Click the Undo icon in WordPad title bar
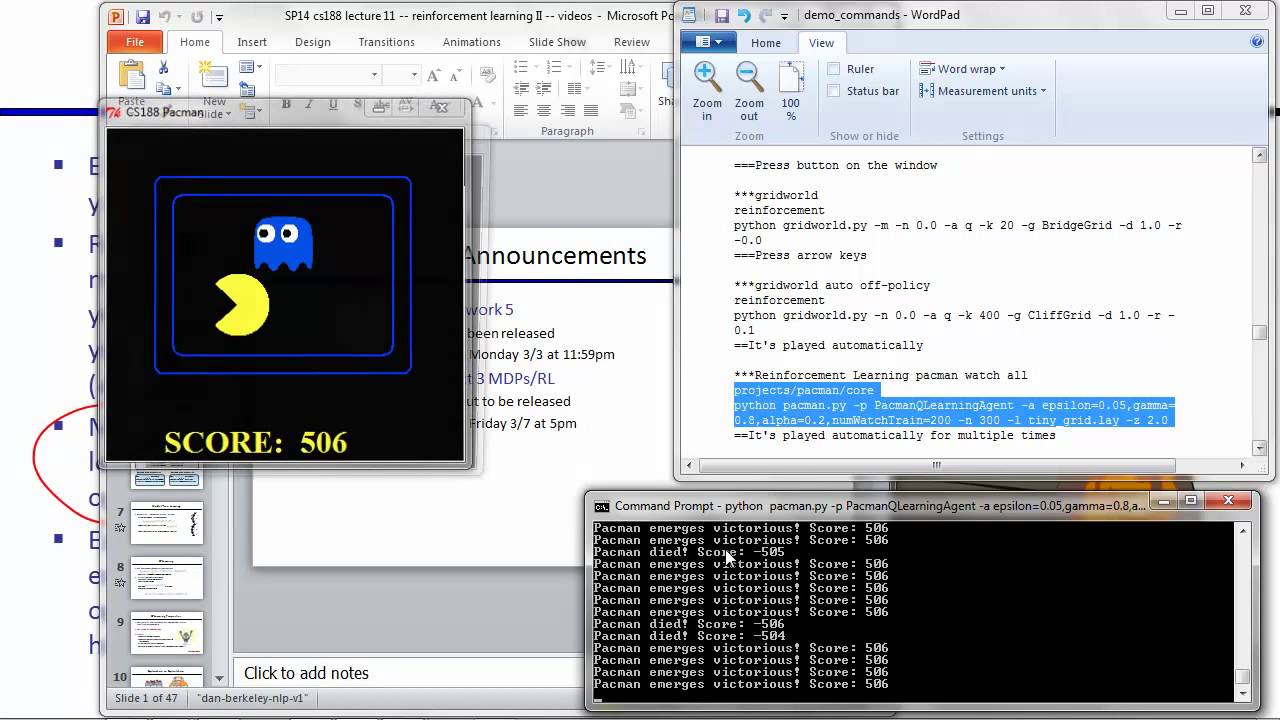 point(743,15)
